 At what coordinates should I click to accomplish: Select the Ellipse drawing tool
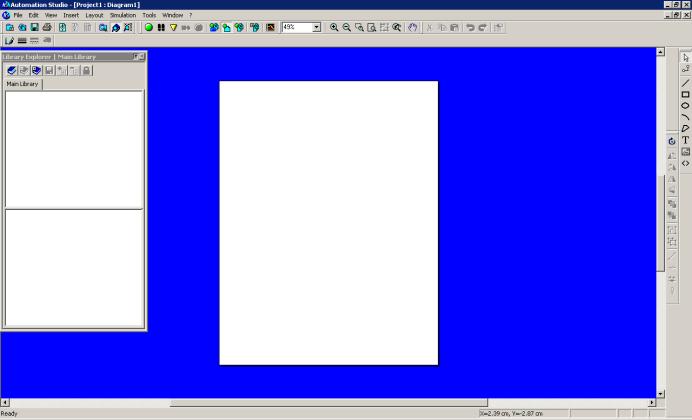coord(685,106)
